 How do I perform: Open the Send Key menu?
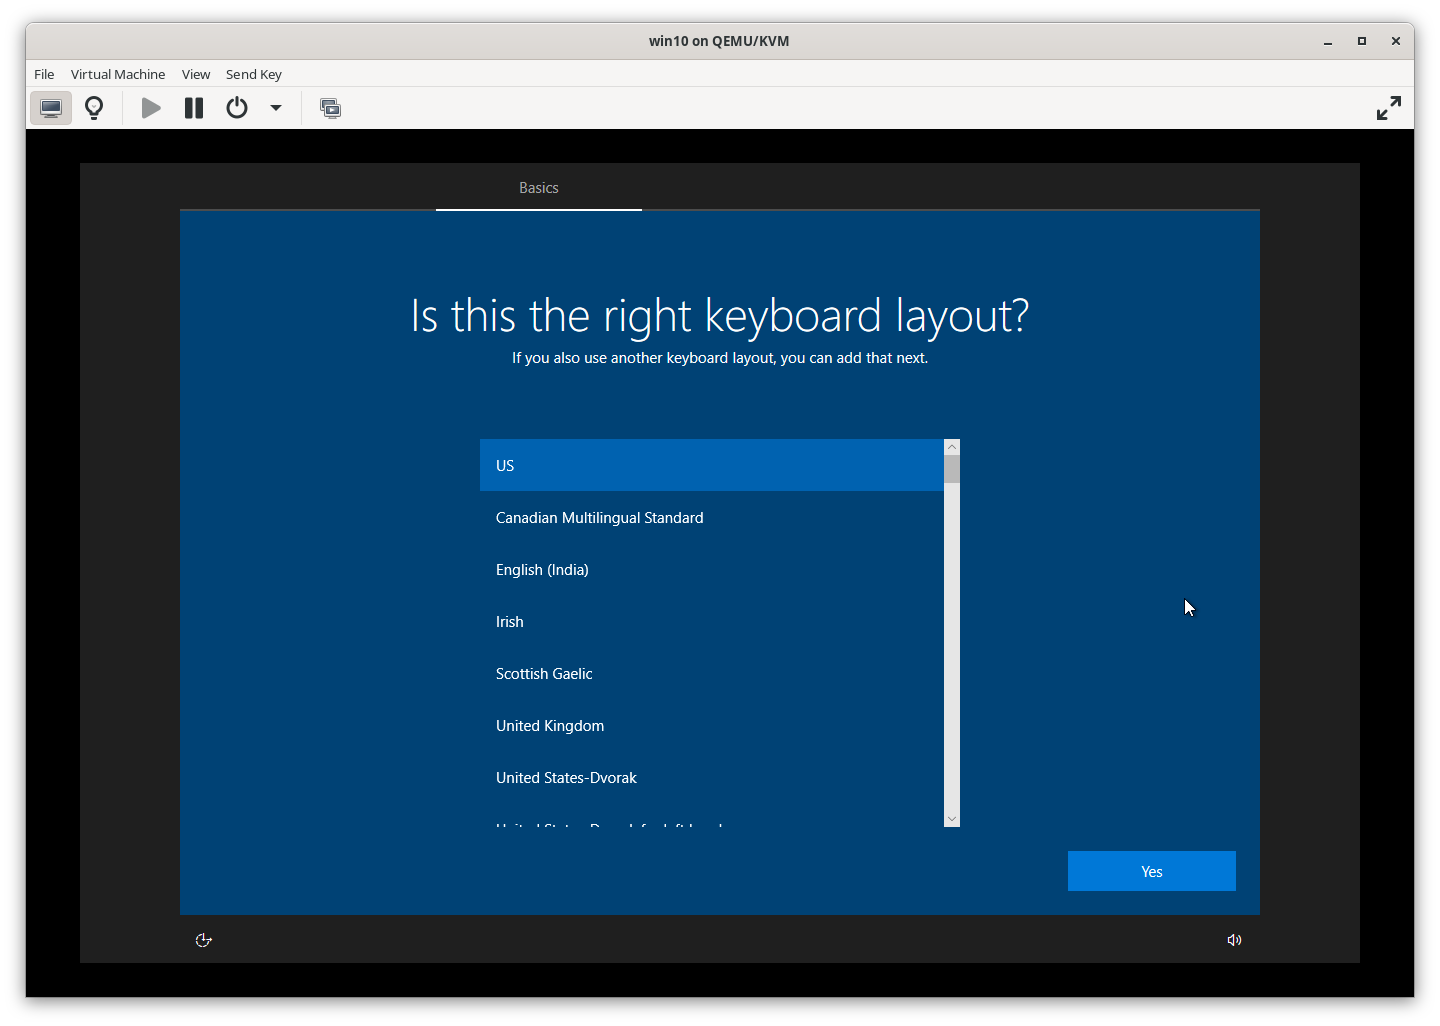254,74
